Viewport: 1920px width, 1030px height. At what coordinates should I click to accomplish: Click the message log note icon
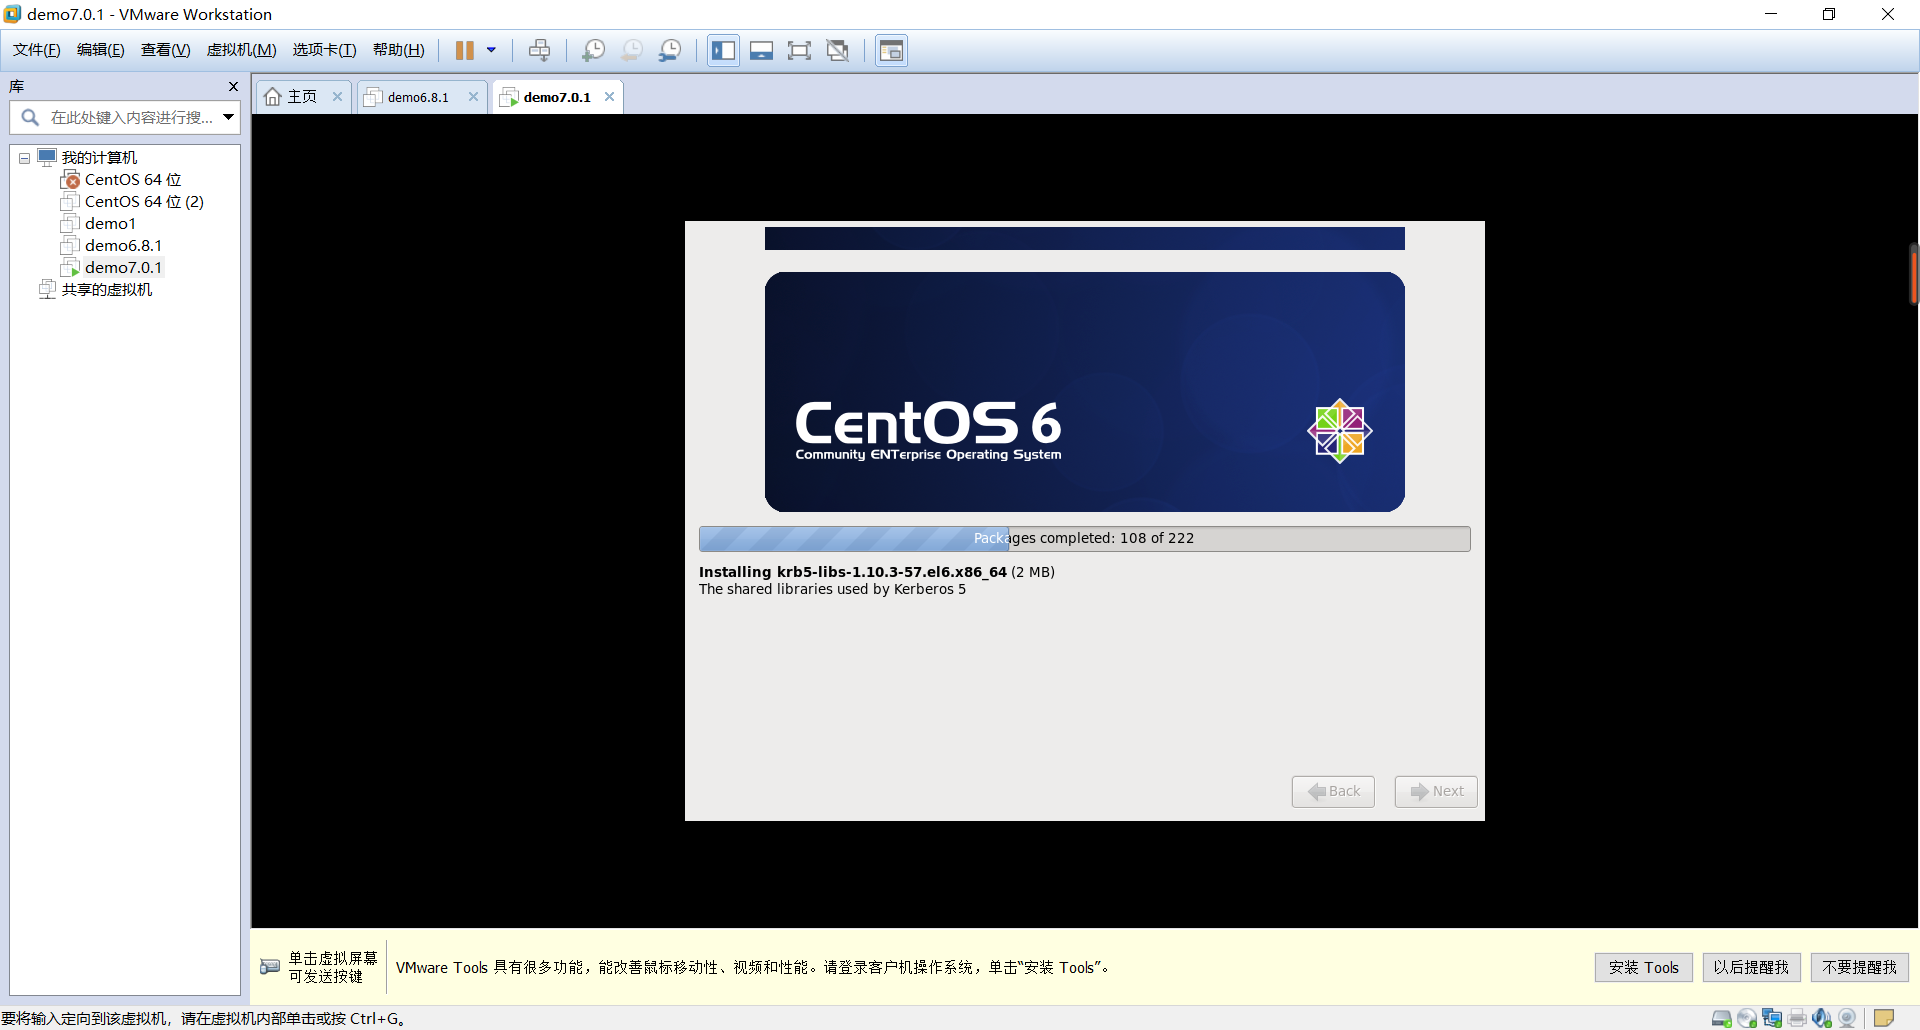tap(1884, 1018)
